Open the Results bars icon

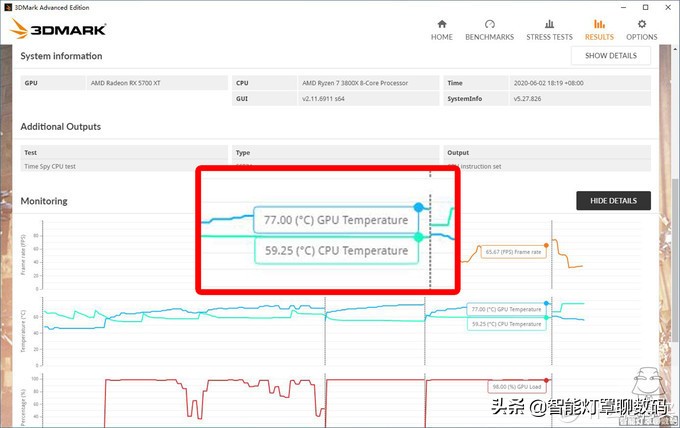tap(599, 23)
